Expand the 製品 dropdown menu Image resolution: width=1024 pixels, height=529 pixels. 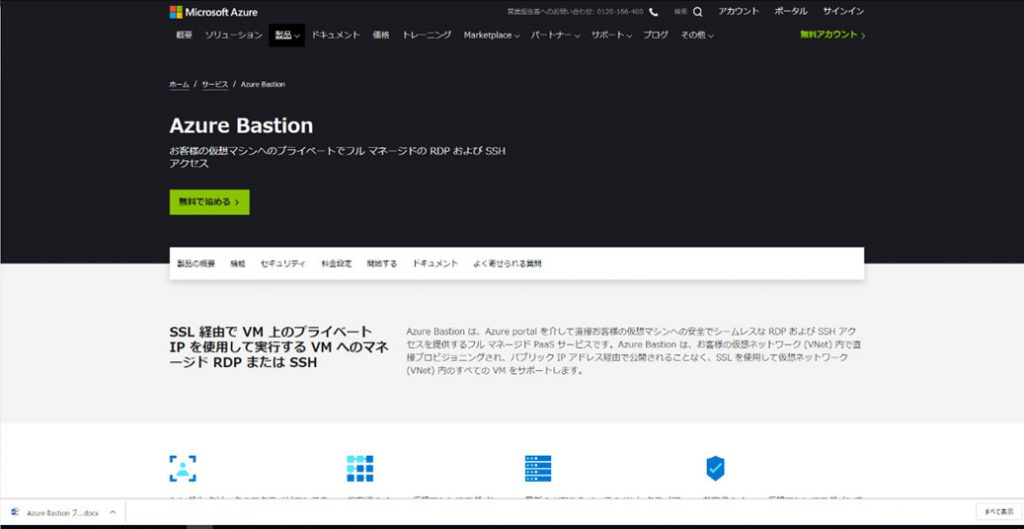[287, 35]
